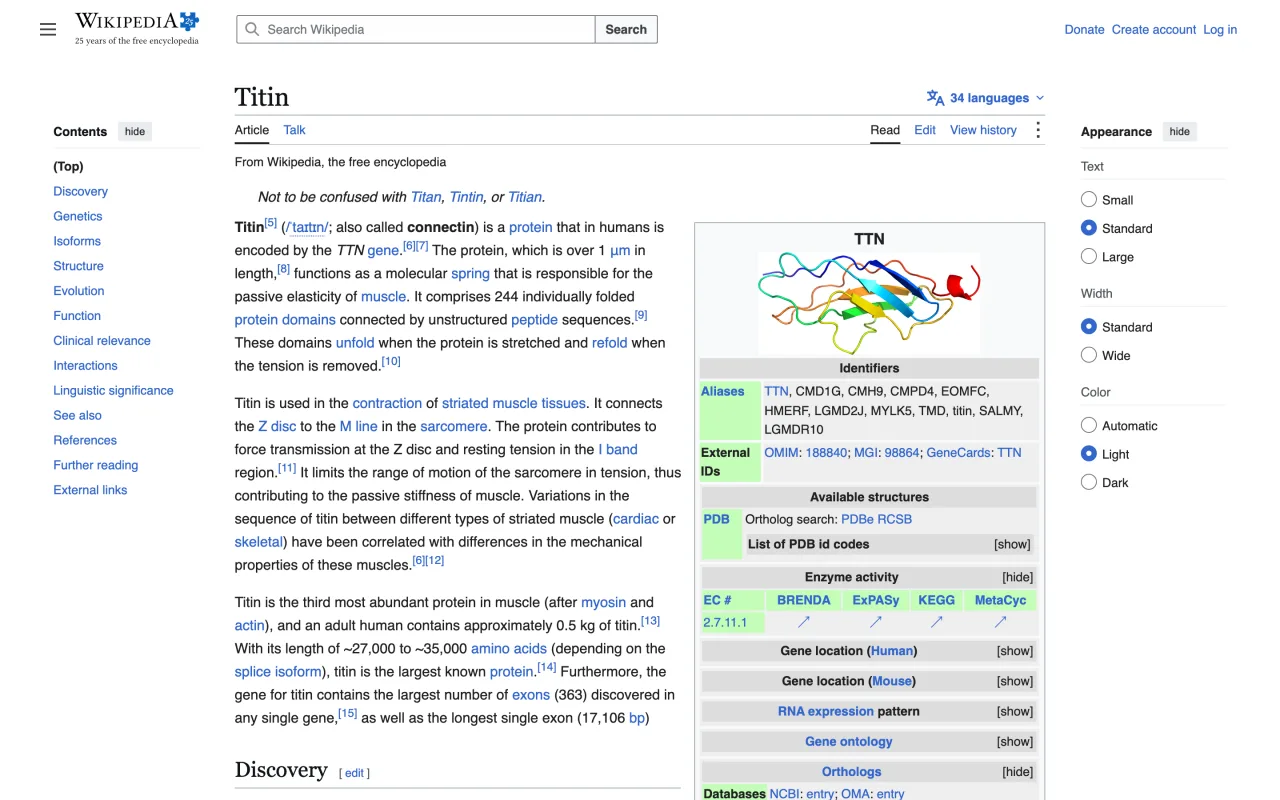The height and width of the screenshot is (800, 1280).
Task: Open the 34 languages dropdown
Action: (x=986, y=98)
